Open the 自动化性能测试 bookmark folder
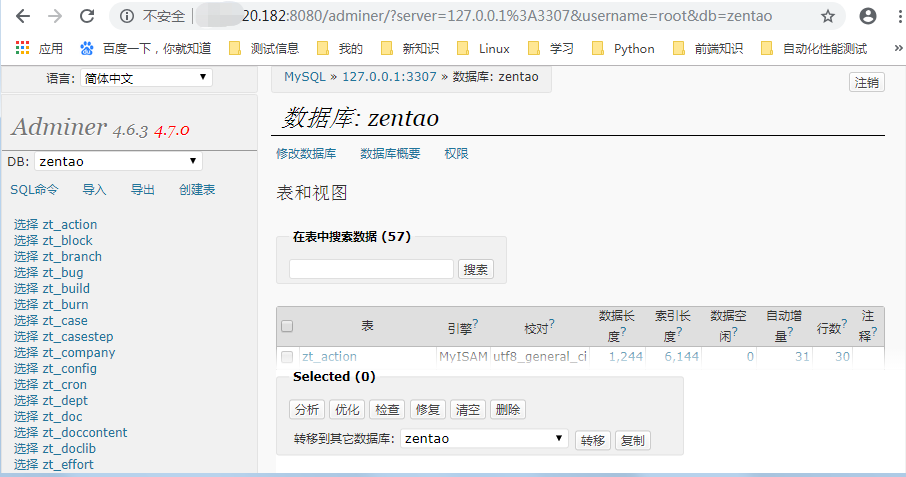The width and height of the screenshot is (906, 477). tap(814, 49)
